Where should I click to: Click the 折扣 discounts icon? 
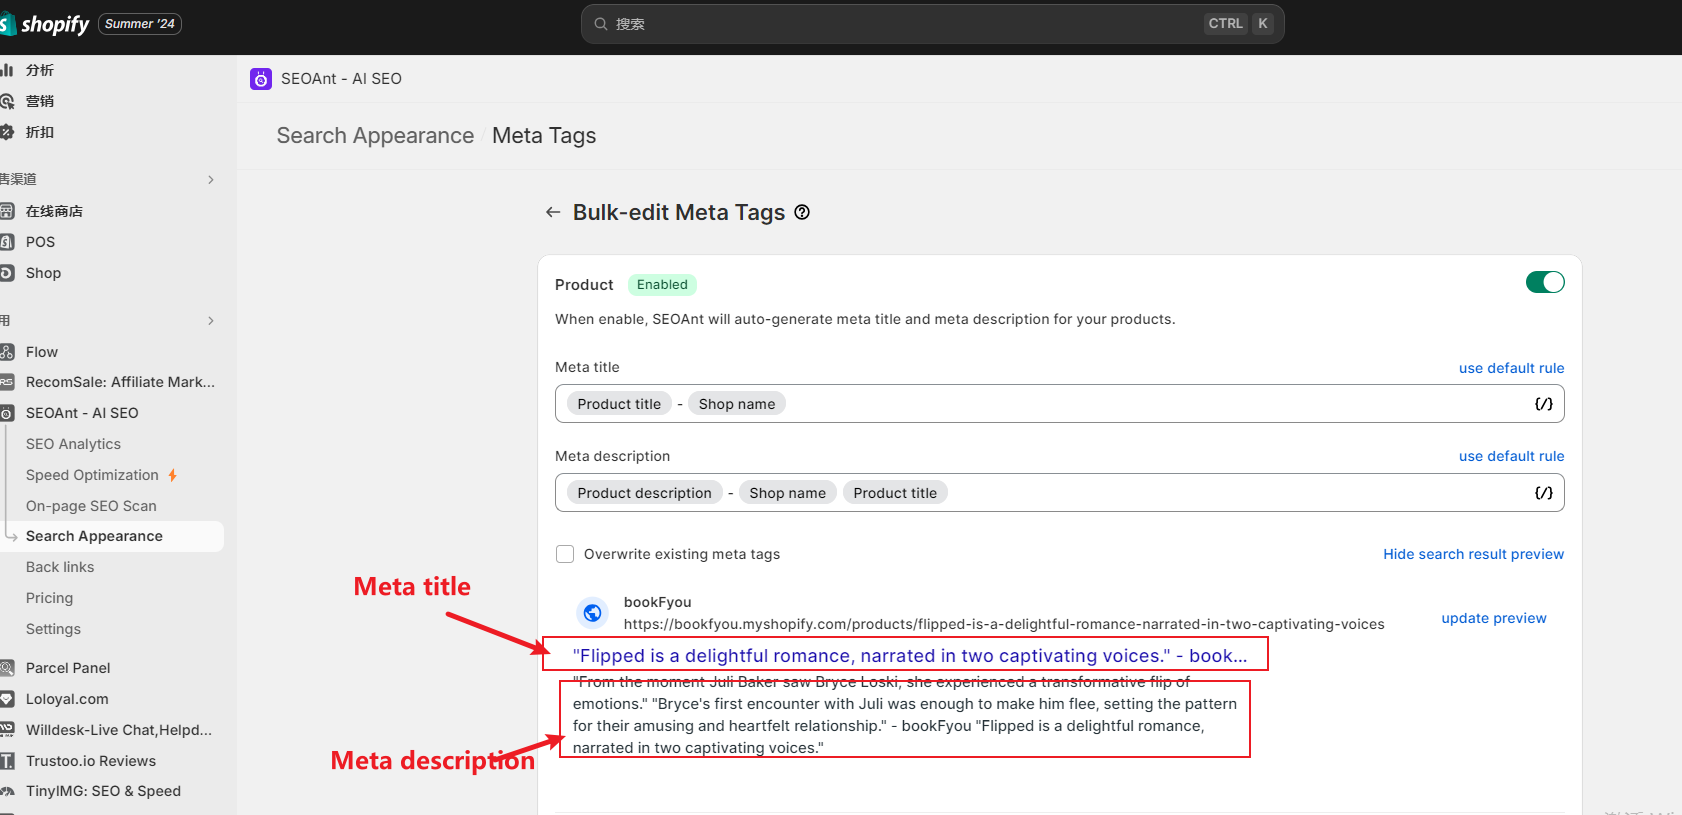pos(7,132)
